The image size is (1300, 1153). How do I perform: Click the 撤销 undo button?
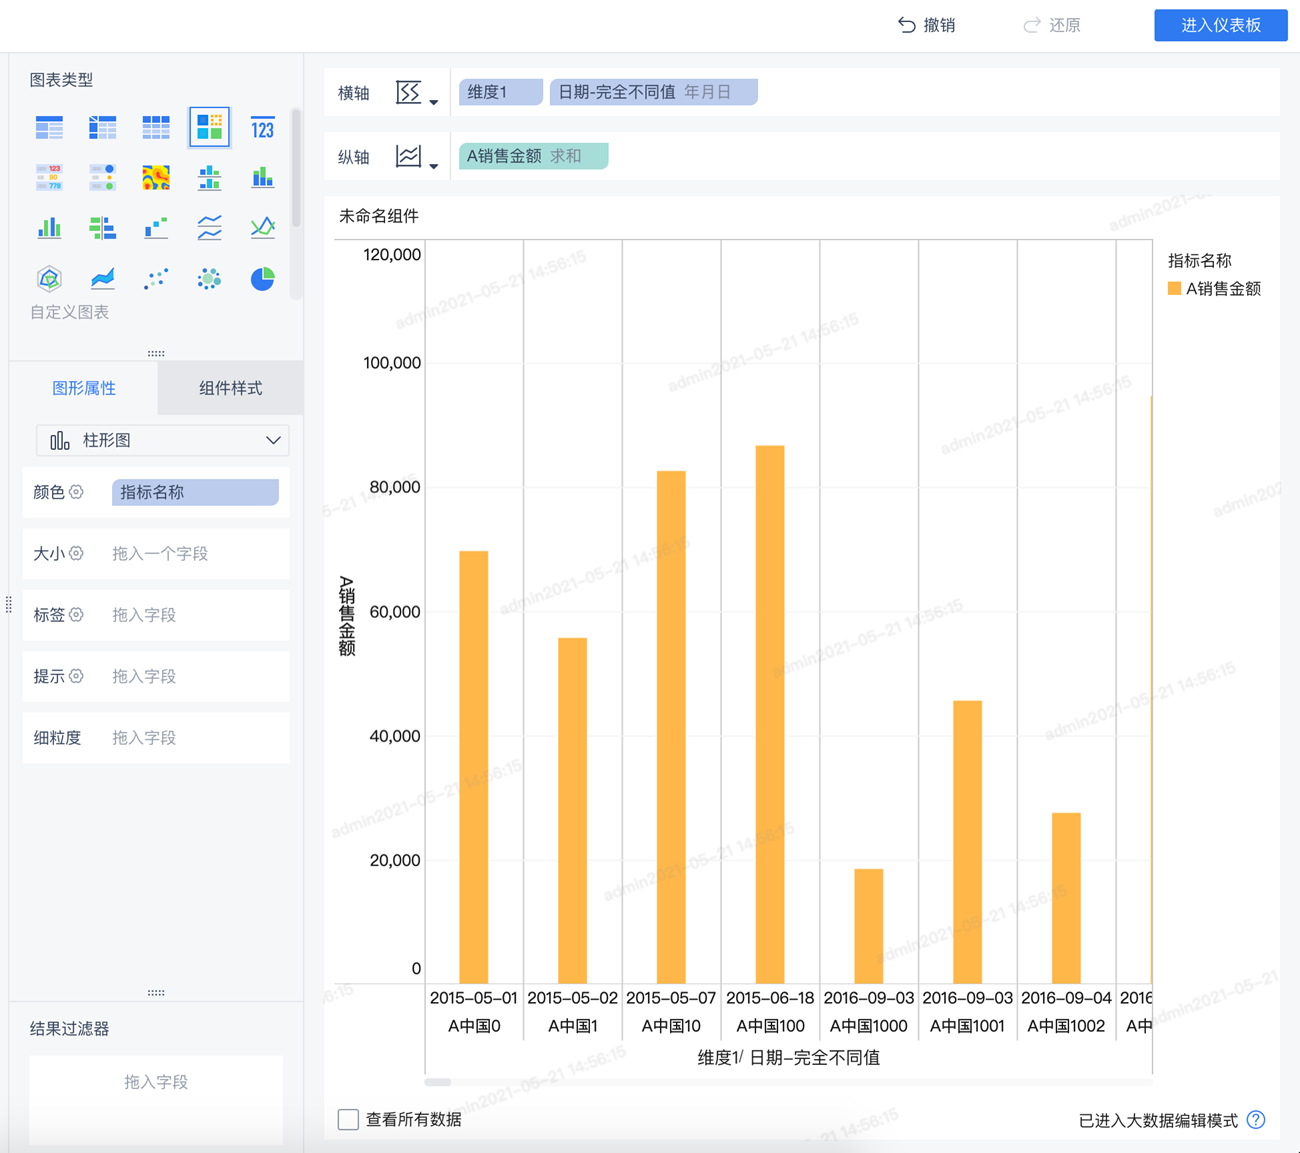click(926, 25)
